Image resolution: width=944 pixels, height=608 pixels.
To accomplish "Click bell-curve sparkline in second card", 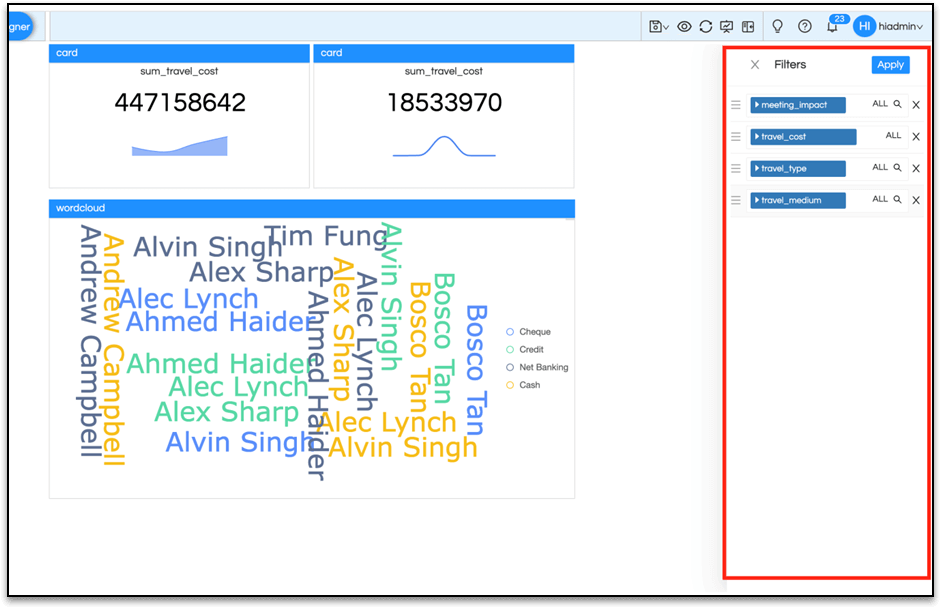I will pyautogui.click(x=444, y=146).
